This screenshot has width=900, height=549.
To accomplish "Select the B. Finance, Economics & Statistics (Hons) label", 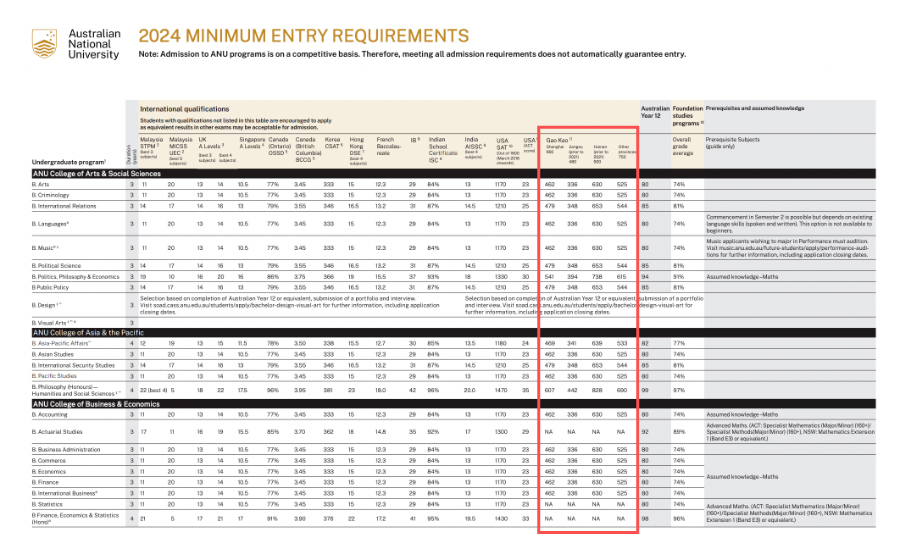I will pyautogui.click(x=75, y=519).
